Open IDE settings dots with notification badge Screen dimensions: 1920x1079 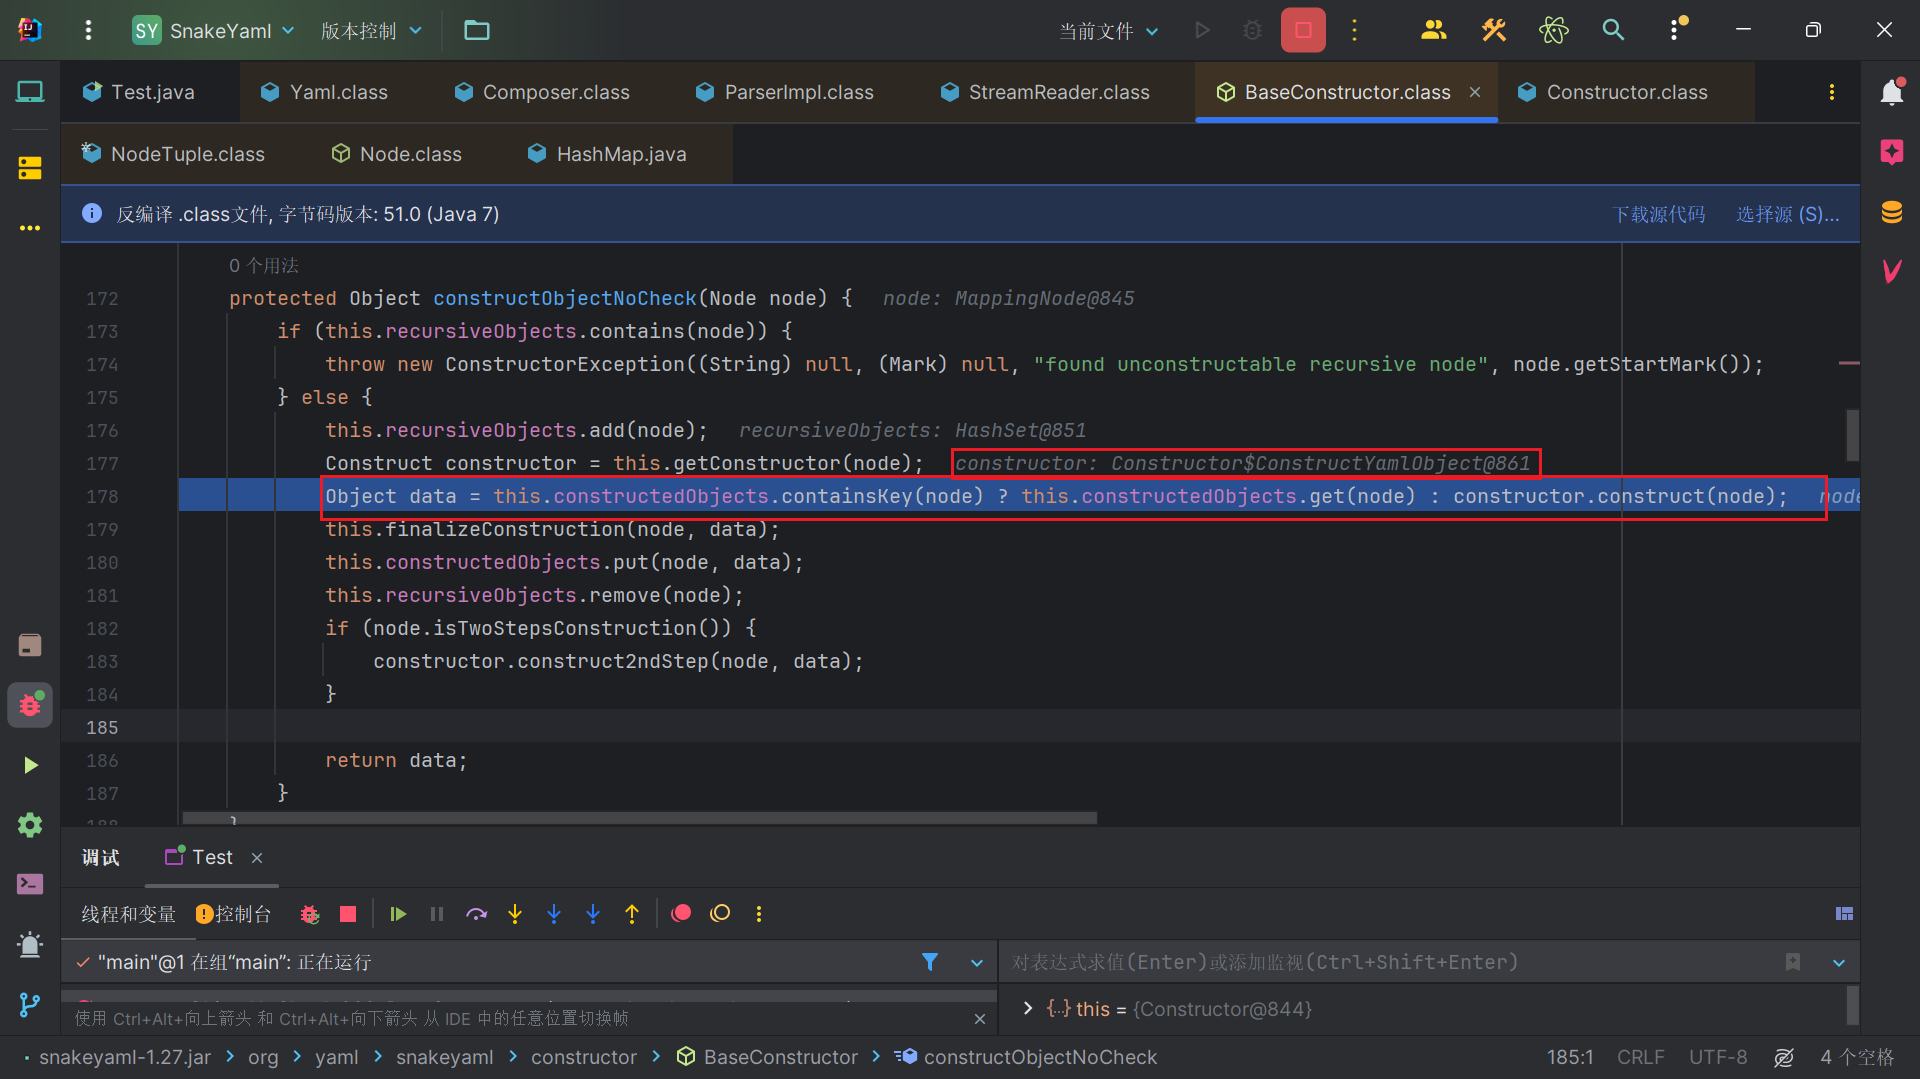tap(1676, 29)
